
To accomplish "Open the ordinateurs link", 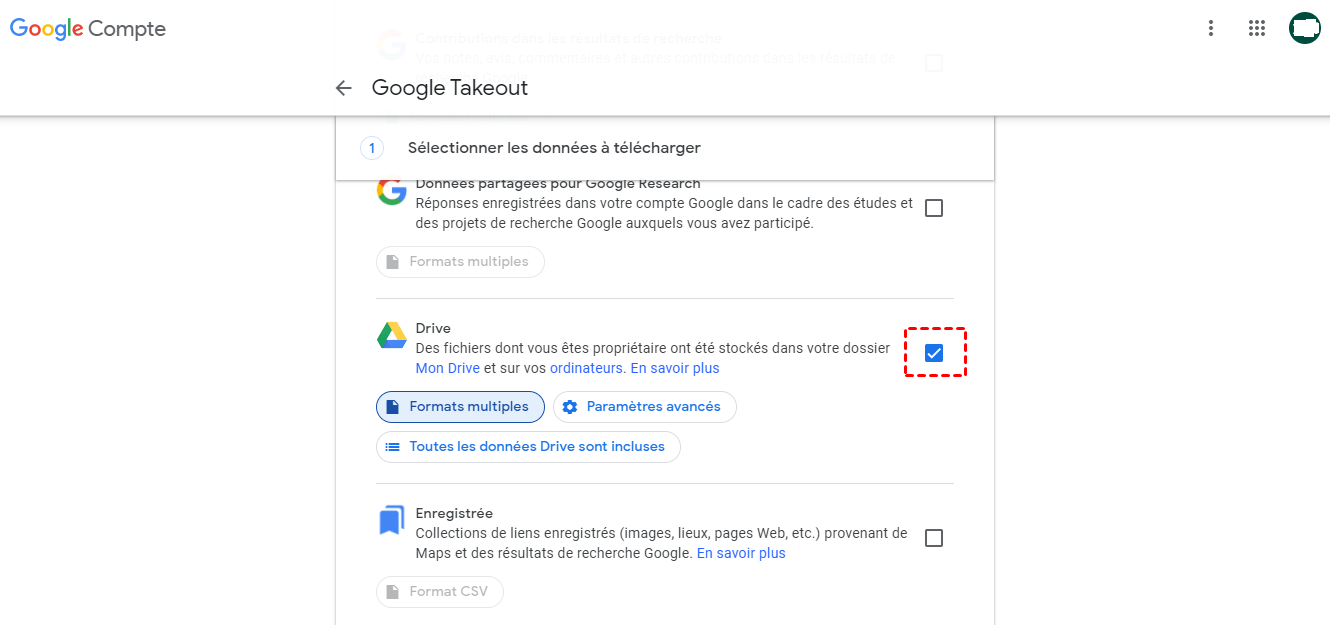I will pyautogui.click(x=586, y=368).
